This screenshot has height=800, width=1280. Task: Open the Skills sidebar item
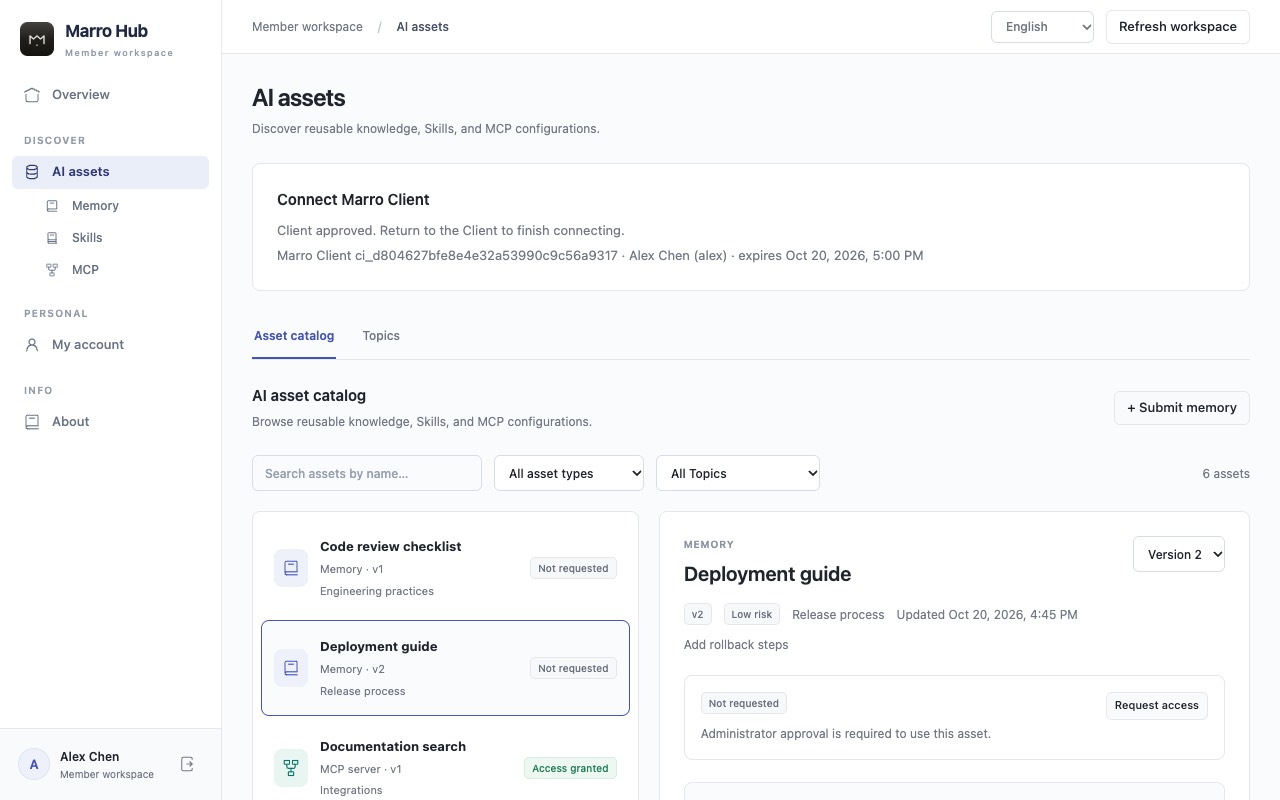click(x=122, y=238)
